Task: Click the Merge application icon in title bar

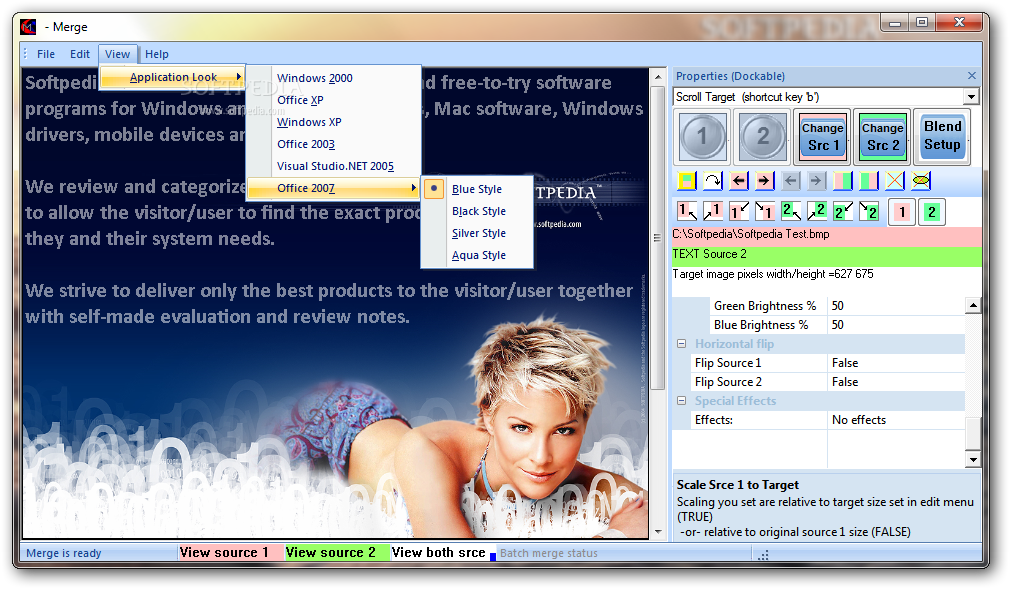Action: coord(28,27)
